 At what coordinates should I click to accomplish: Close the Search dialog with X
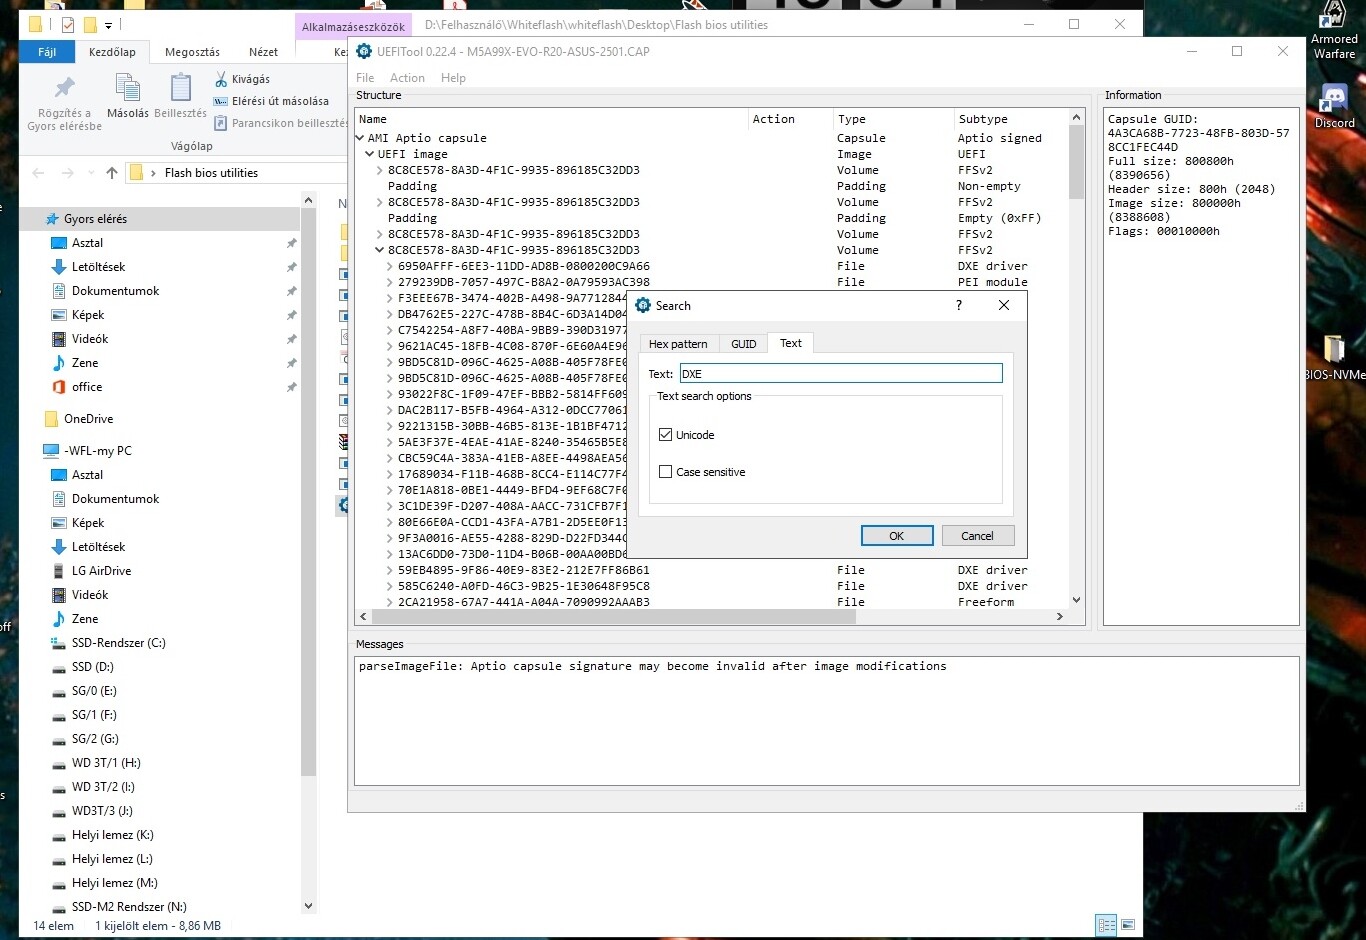(x=1004, y=305)
